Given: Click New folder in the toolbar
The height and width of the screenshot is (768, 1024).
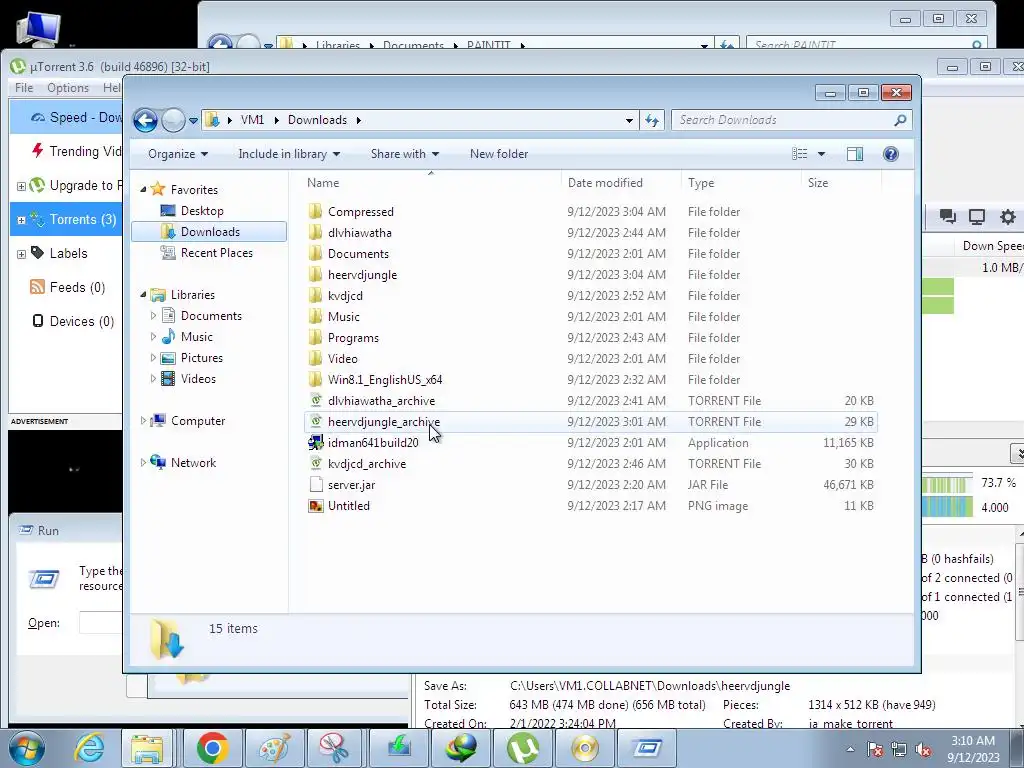Looking at the screenshot, I should pyautogui.click(x=499, y=153).
